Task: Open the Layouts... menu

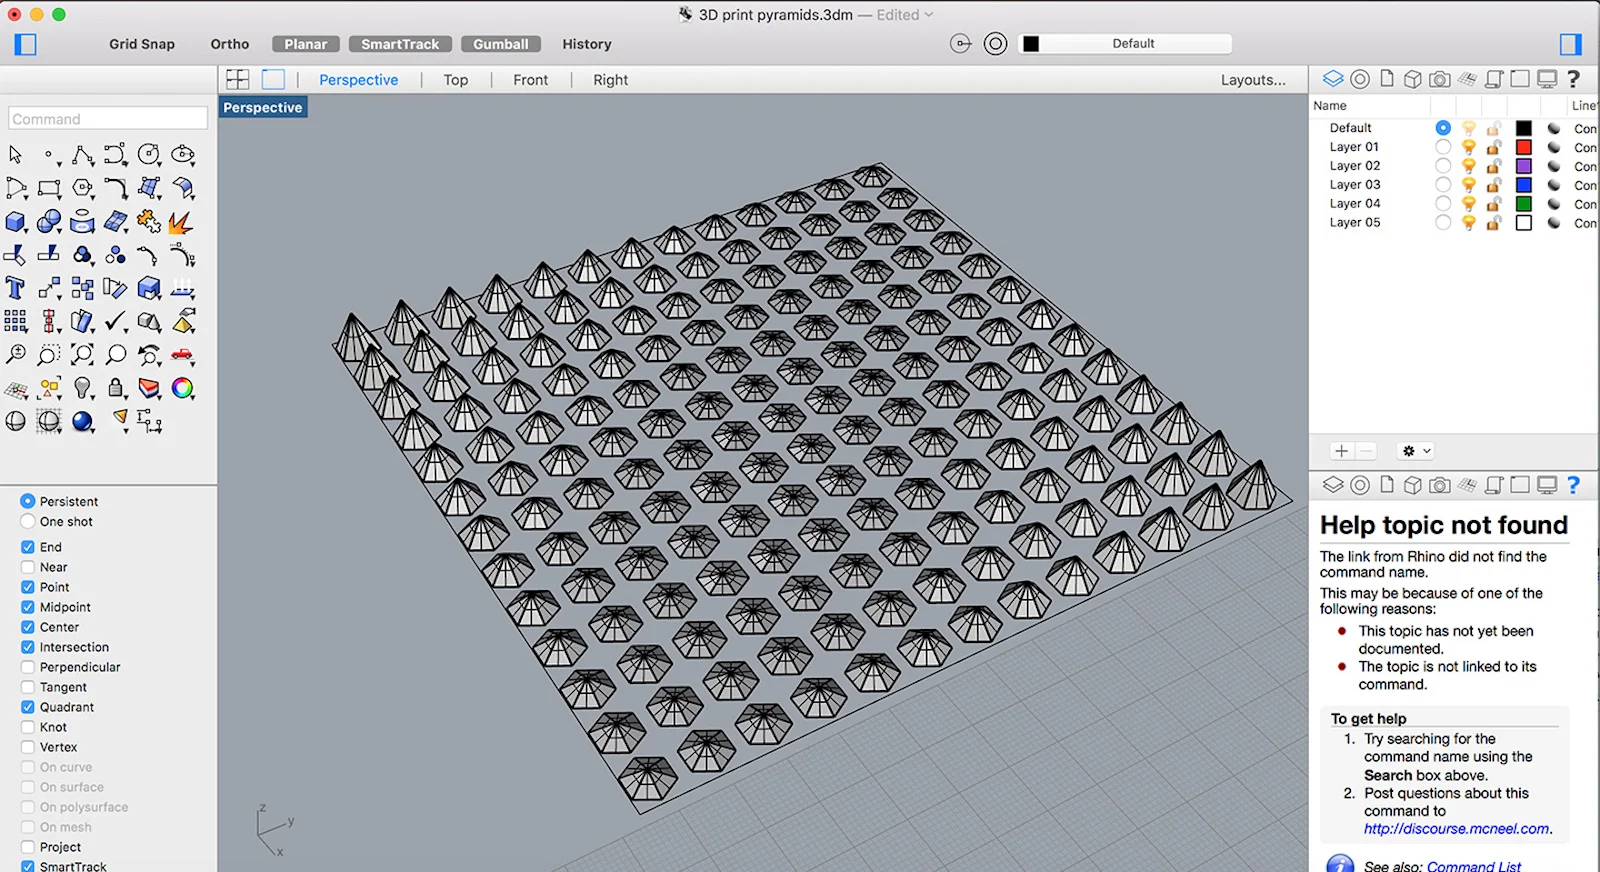Action: coord(1253,80)
